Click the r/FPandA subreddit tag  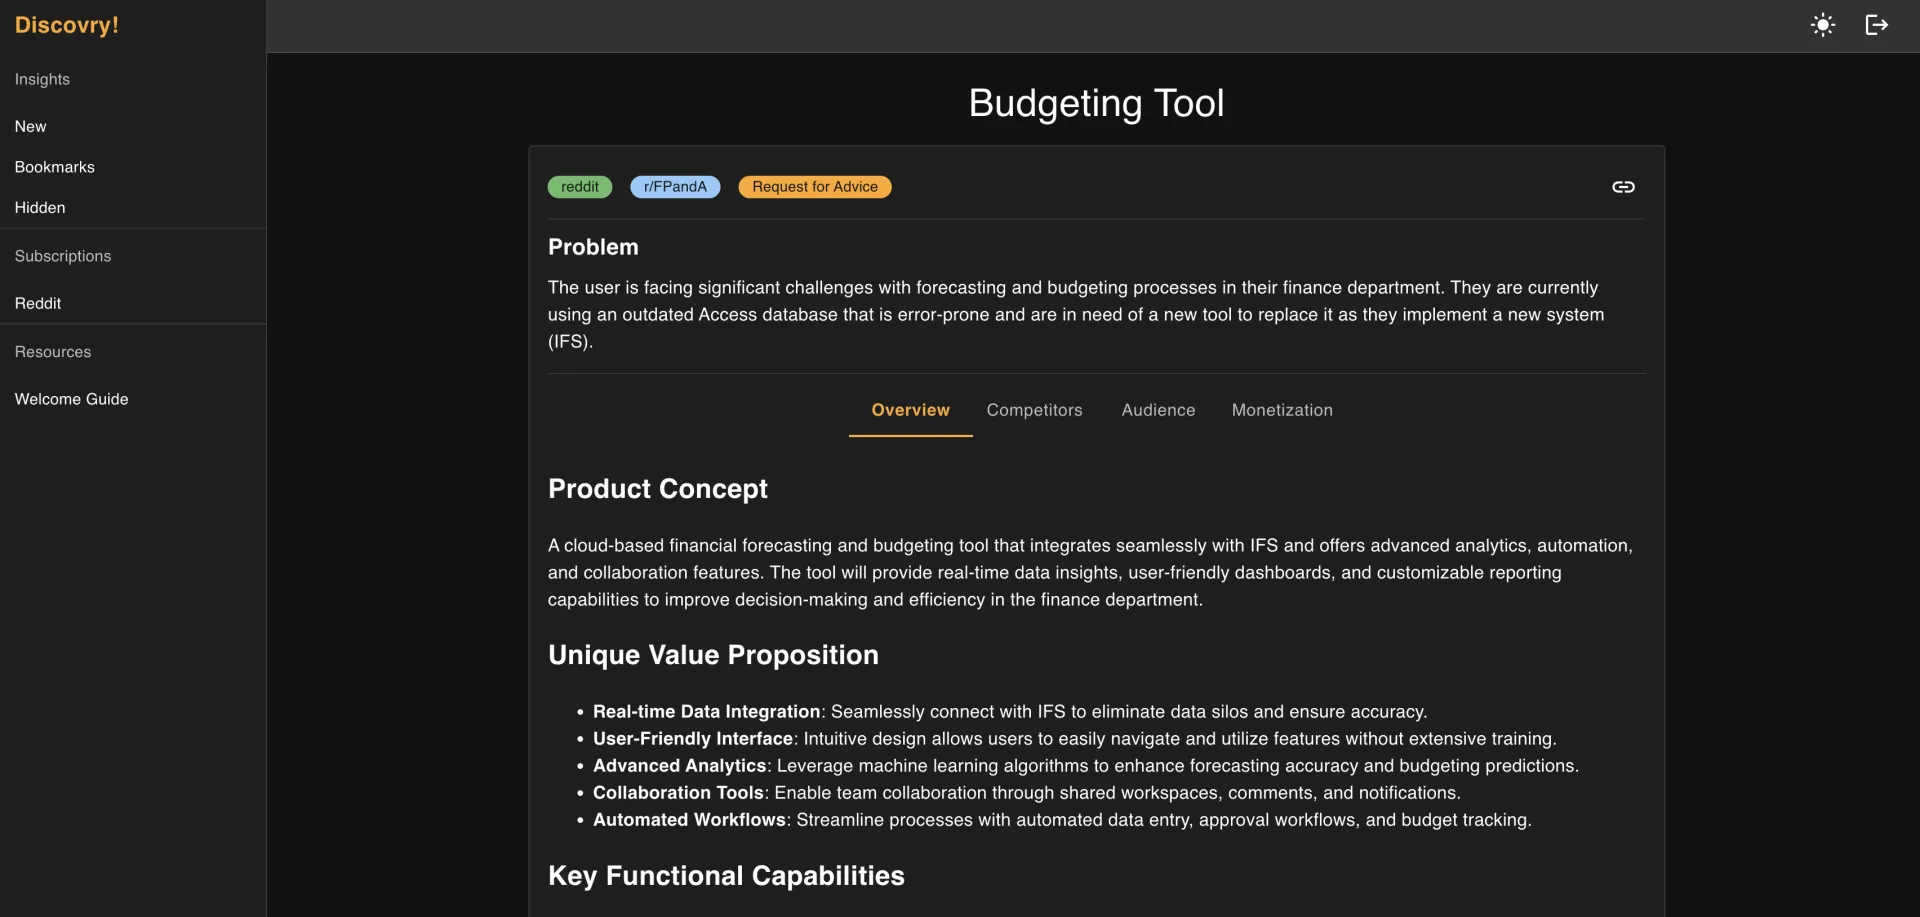point(675,187)
